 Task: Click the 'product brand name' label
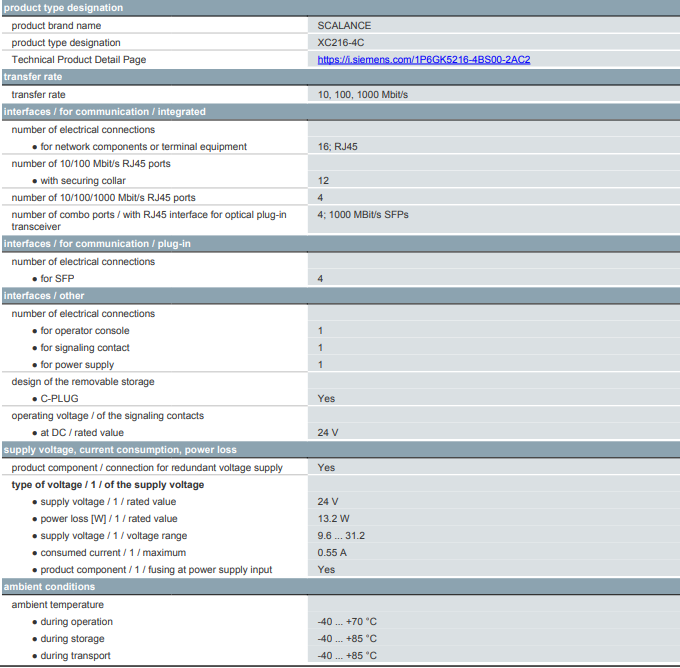tap(56, 26)
